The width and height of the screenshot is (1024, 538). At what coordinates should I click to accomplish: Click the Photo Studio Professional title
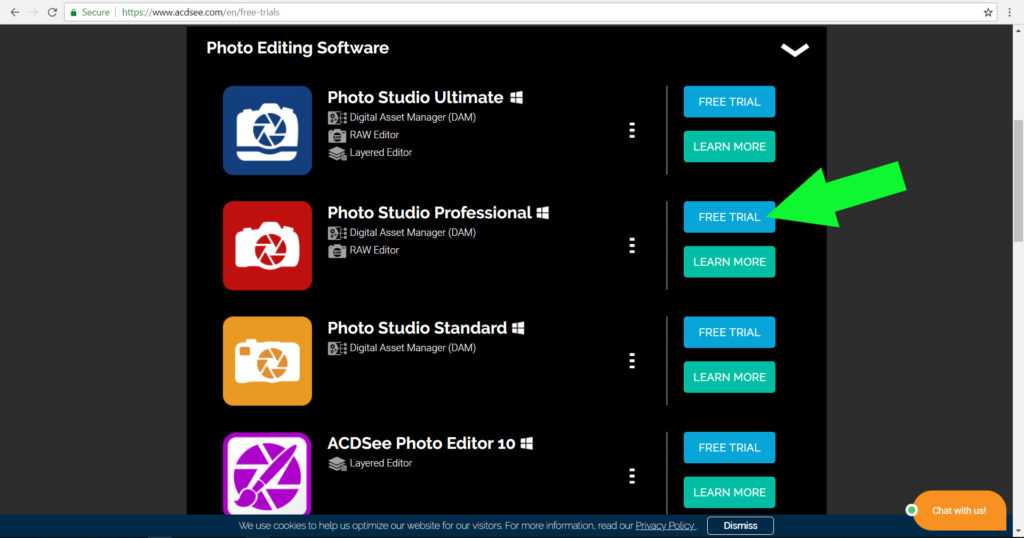[x=429, y=213]
